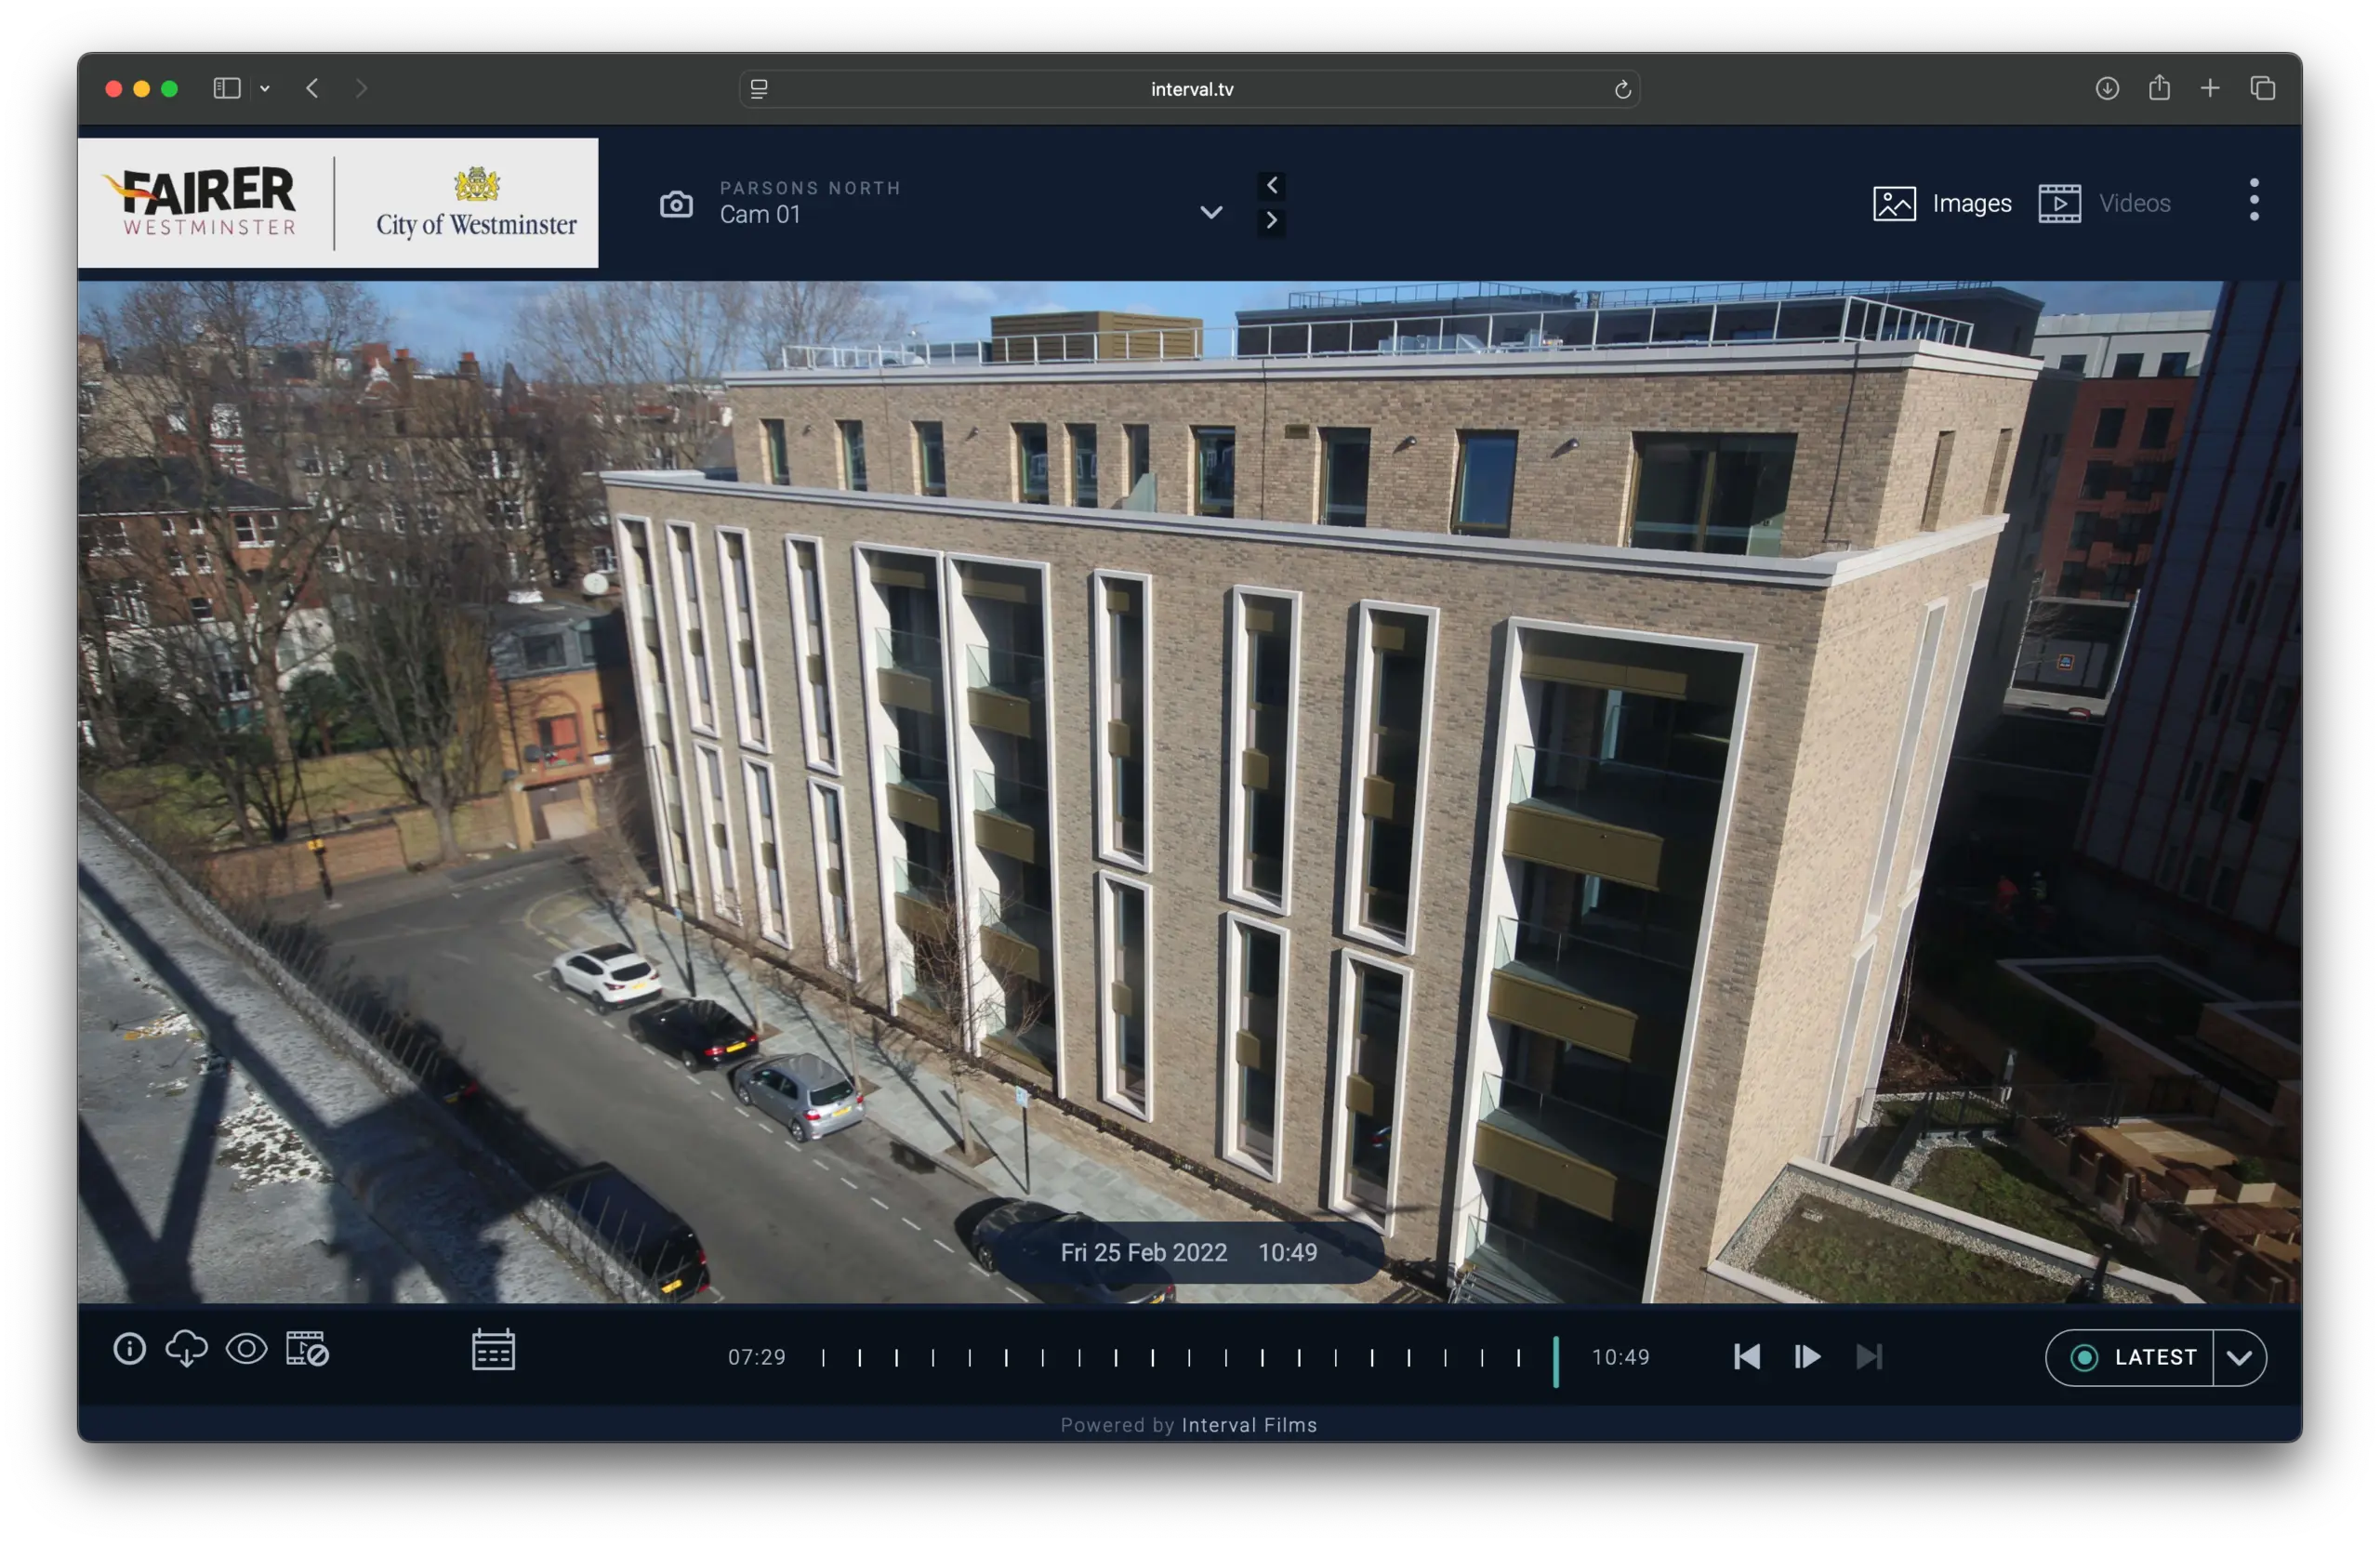Expand the LATEST dropdown arrow
Image resolution: width=2380 pixels, height=1545 pixels.
[x=2239, y=1357]
